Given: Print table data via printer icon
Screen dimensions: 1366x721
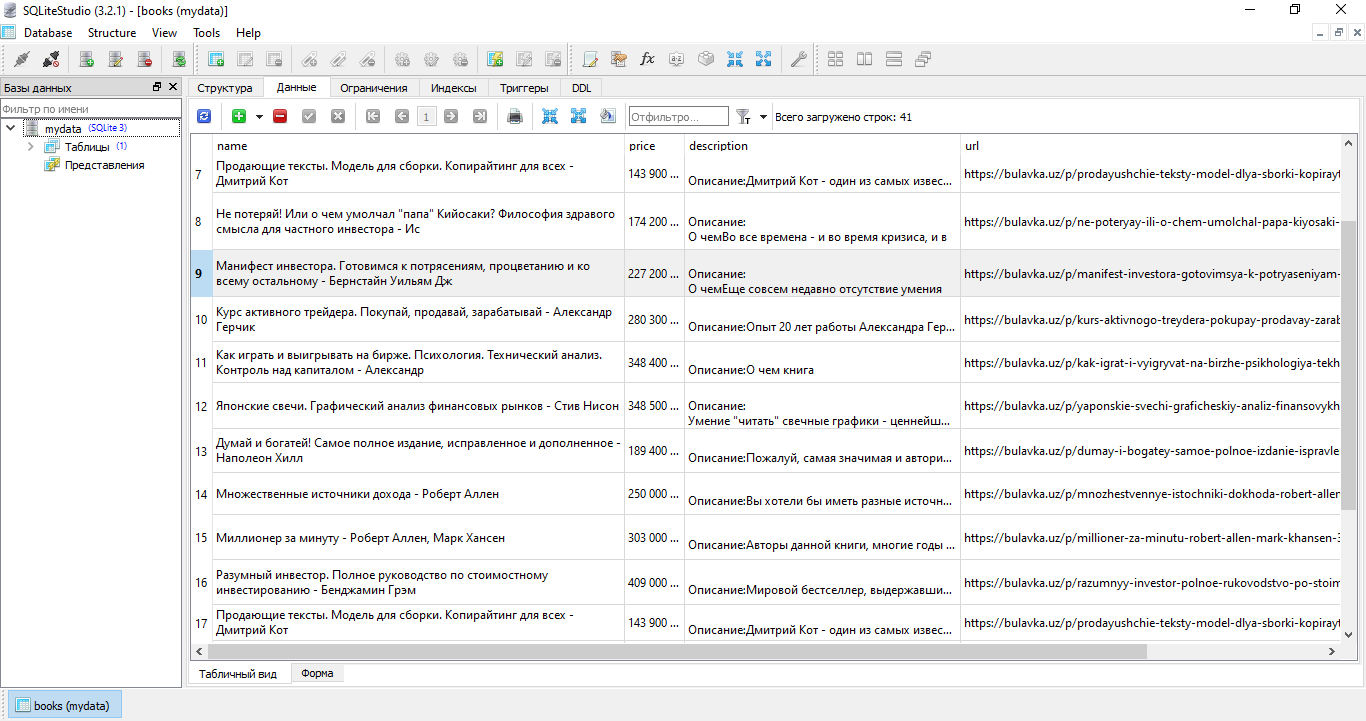Looking at the screenshot, I should tap(515, 117).
